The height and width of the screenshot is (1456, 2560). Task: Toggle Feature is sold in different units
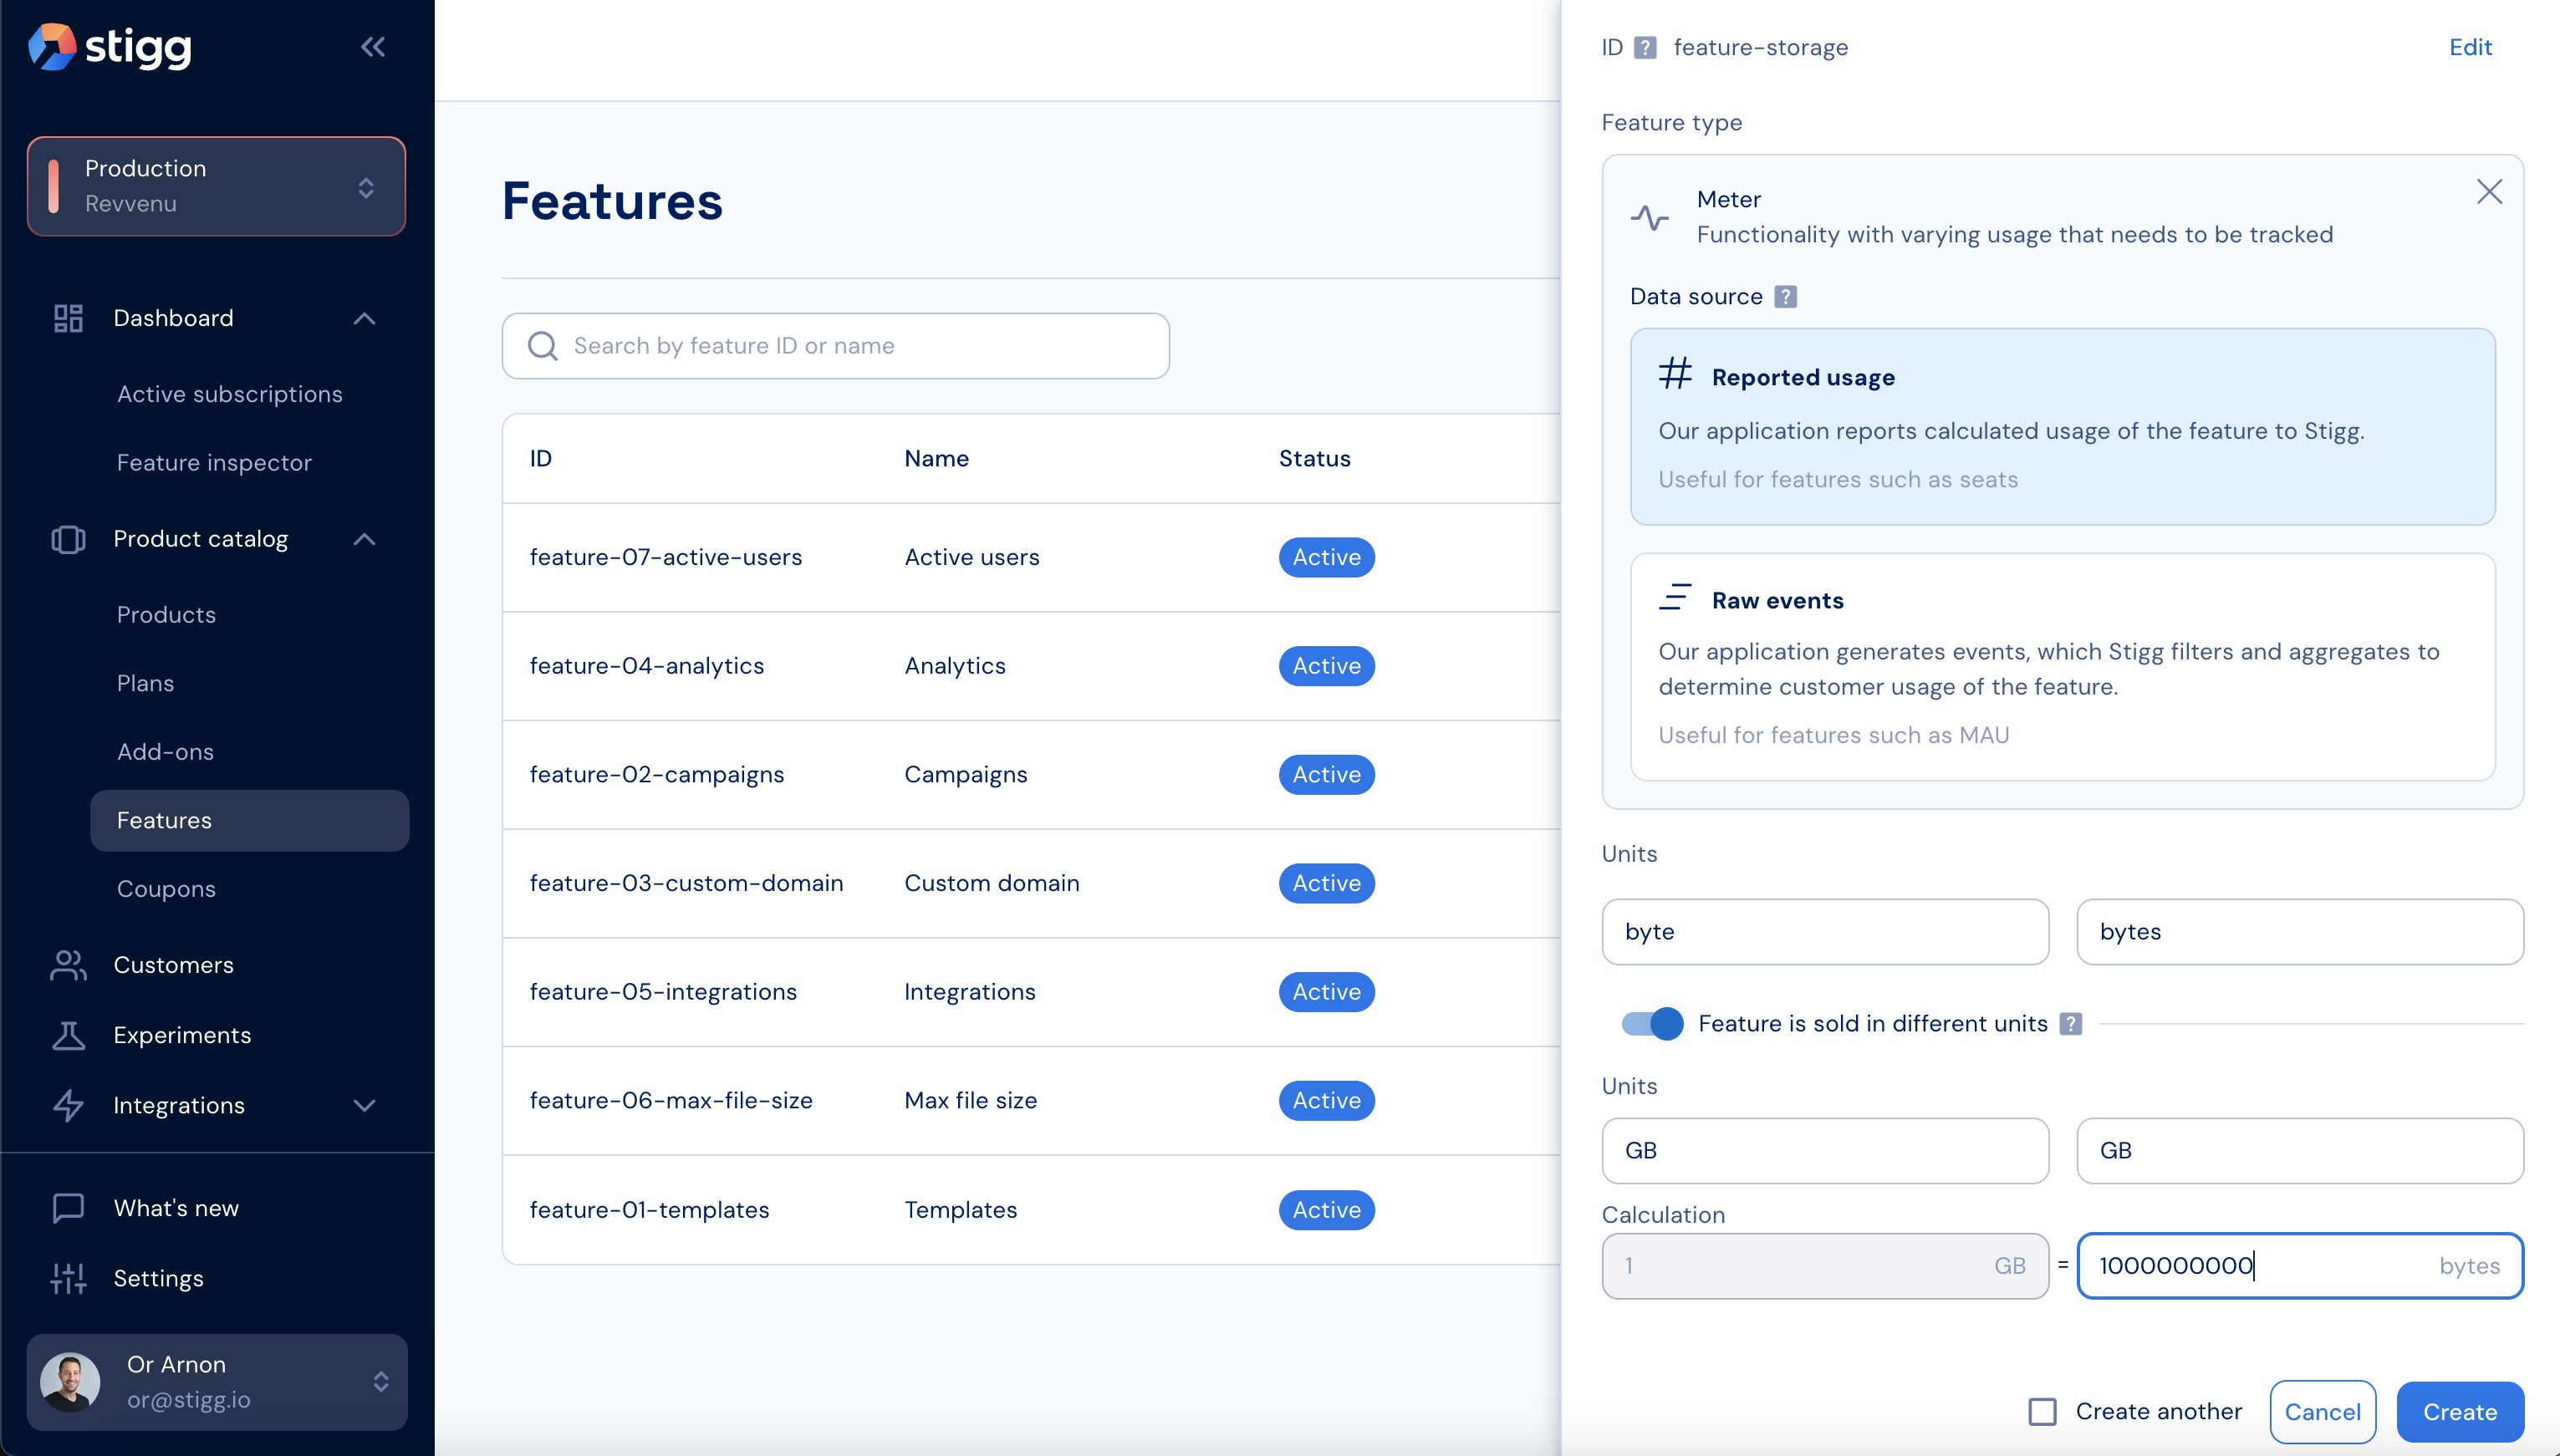tap(1652, 1024)
